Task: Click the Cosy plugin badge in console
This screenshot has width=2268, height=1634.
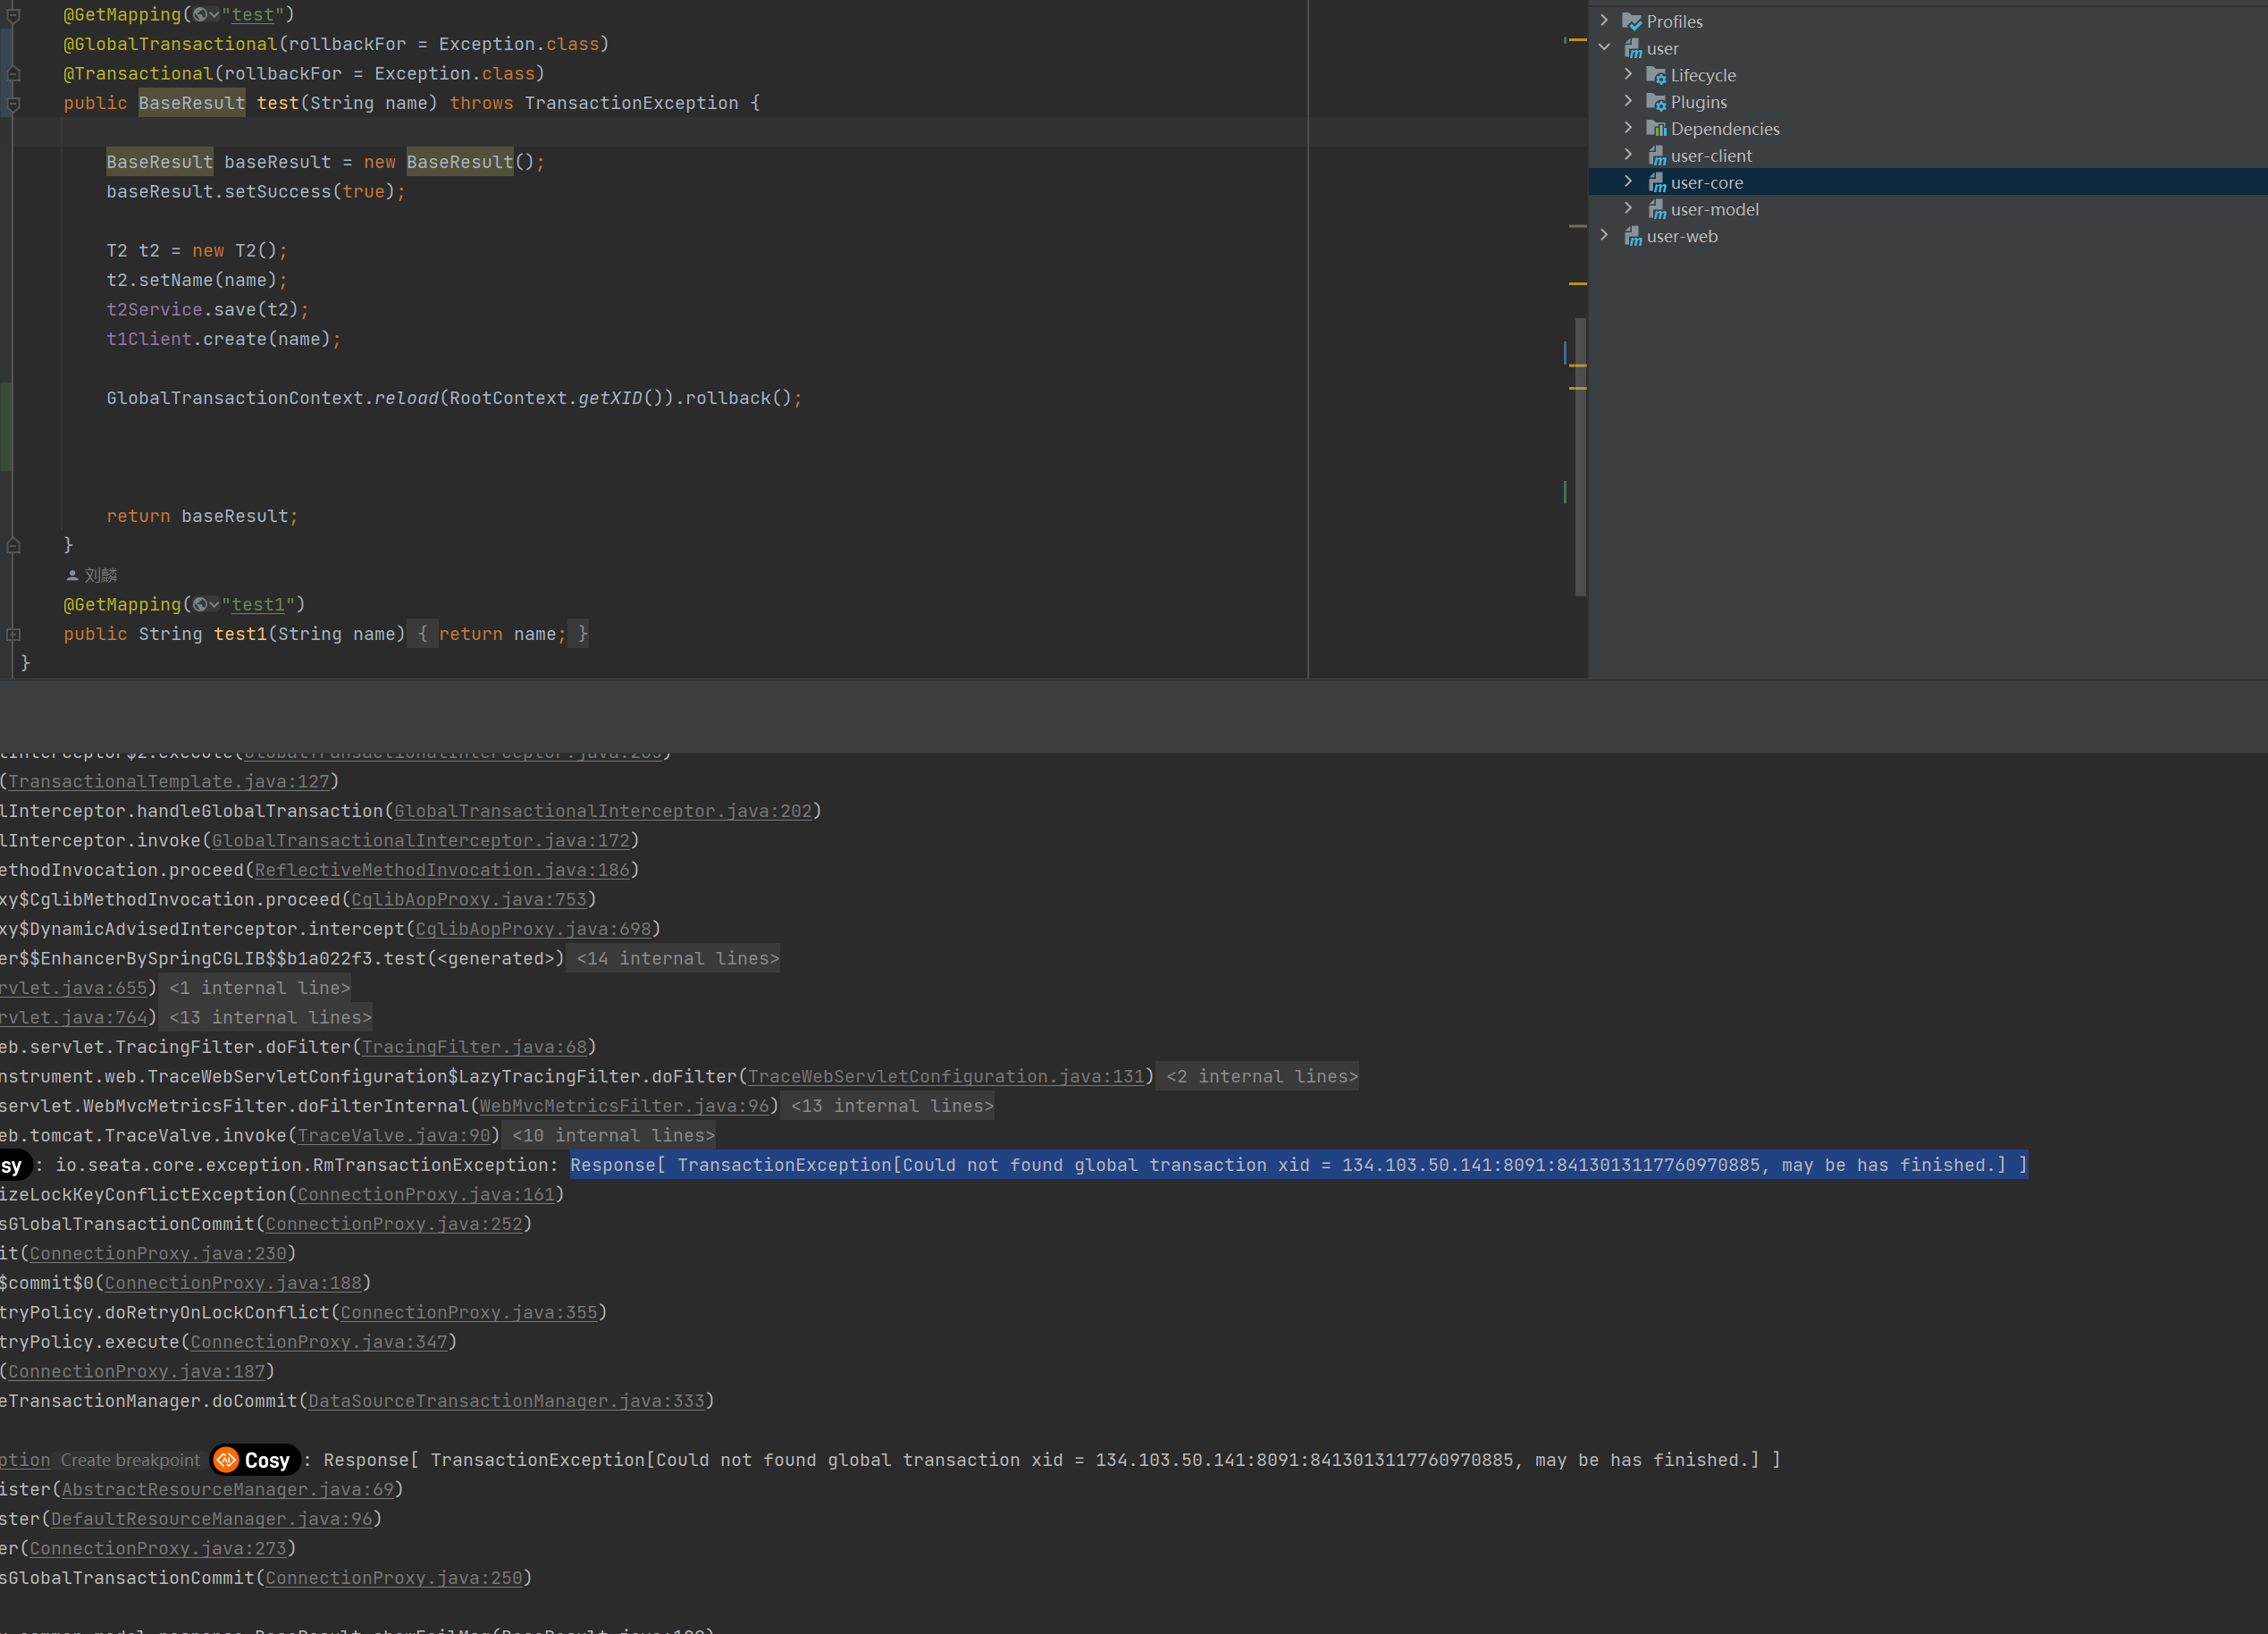Action: coord(255,1460)
